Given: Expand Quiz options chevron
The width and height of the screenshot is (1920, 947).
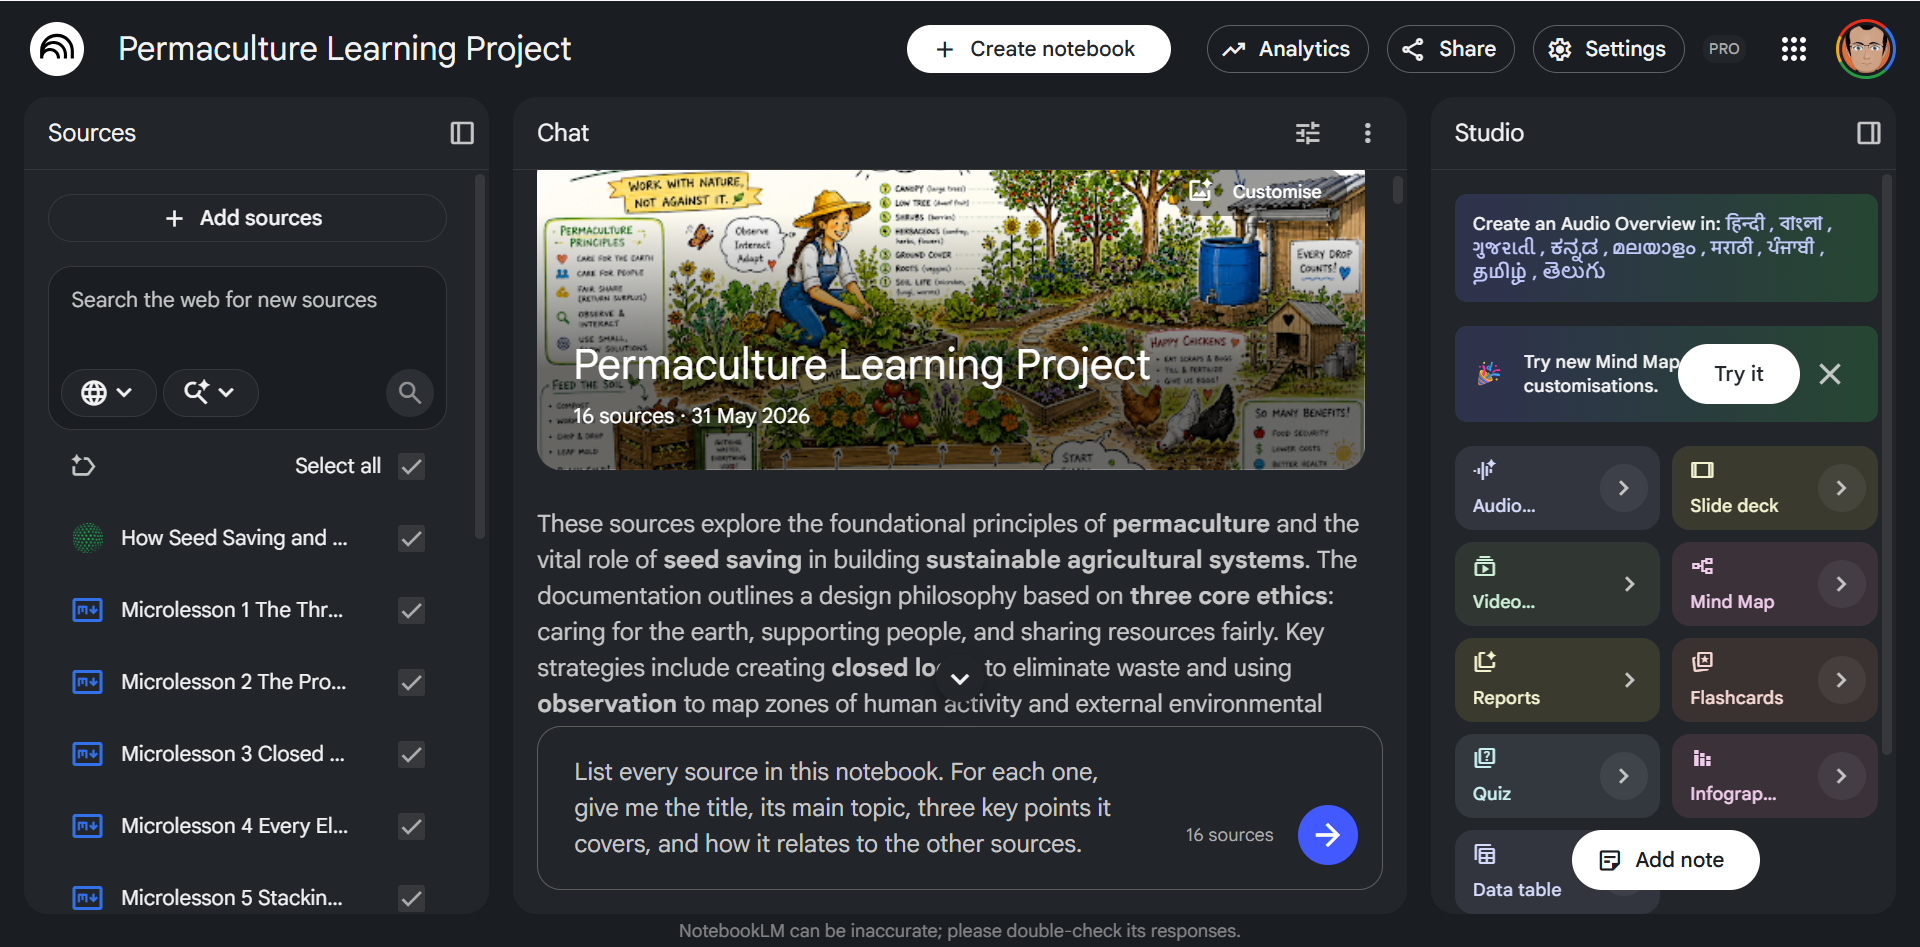Looking at the screenshot, I should 1623,776.
